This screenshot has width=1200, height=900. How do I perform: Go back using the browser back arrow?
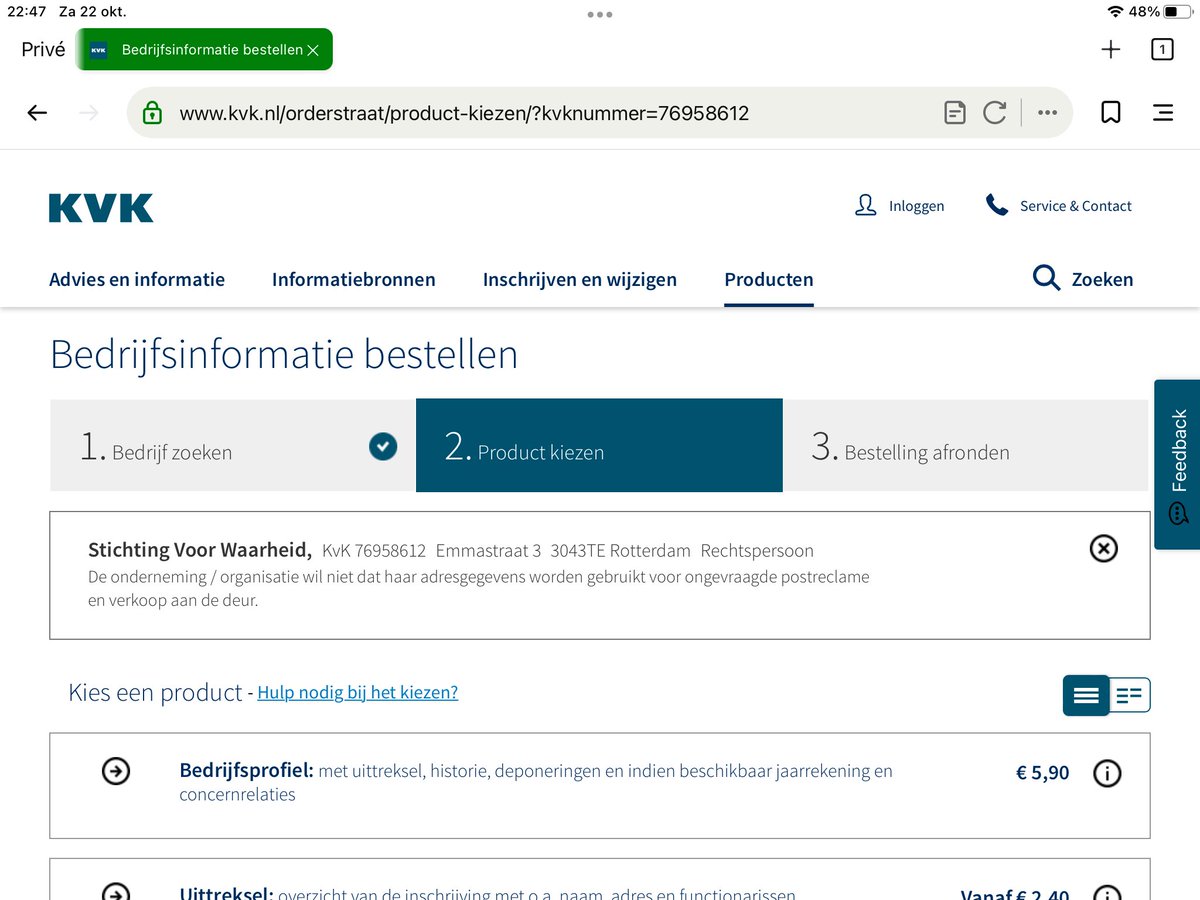[x=37, y=113]
